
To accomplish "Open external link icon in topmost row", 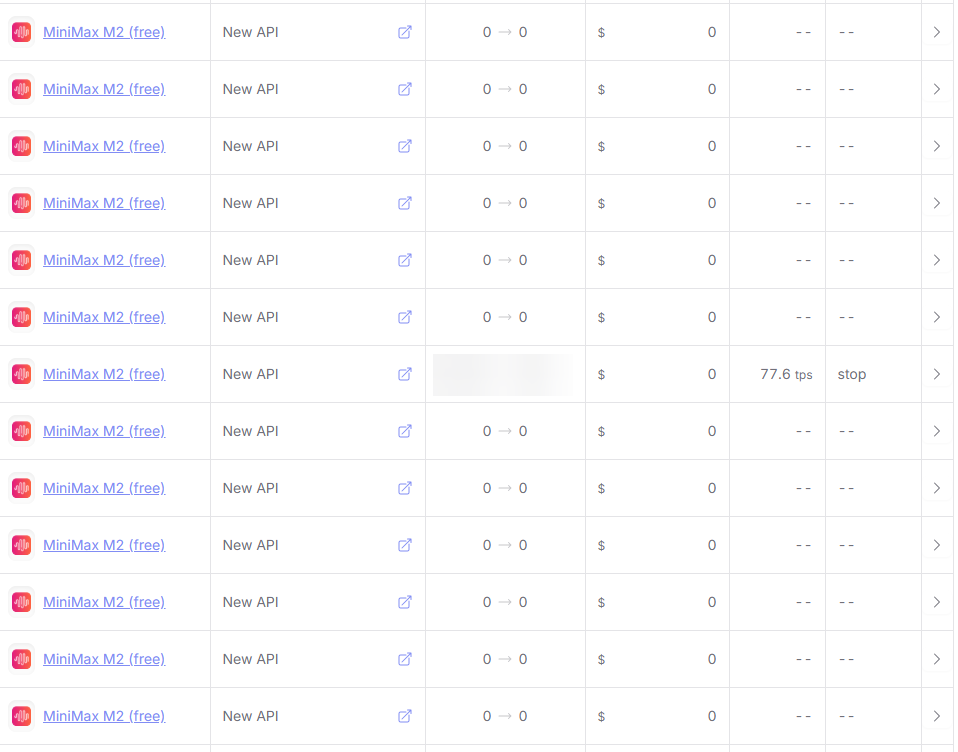I will tap(404, 32).
